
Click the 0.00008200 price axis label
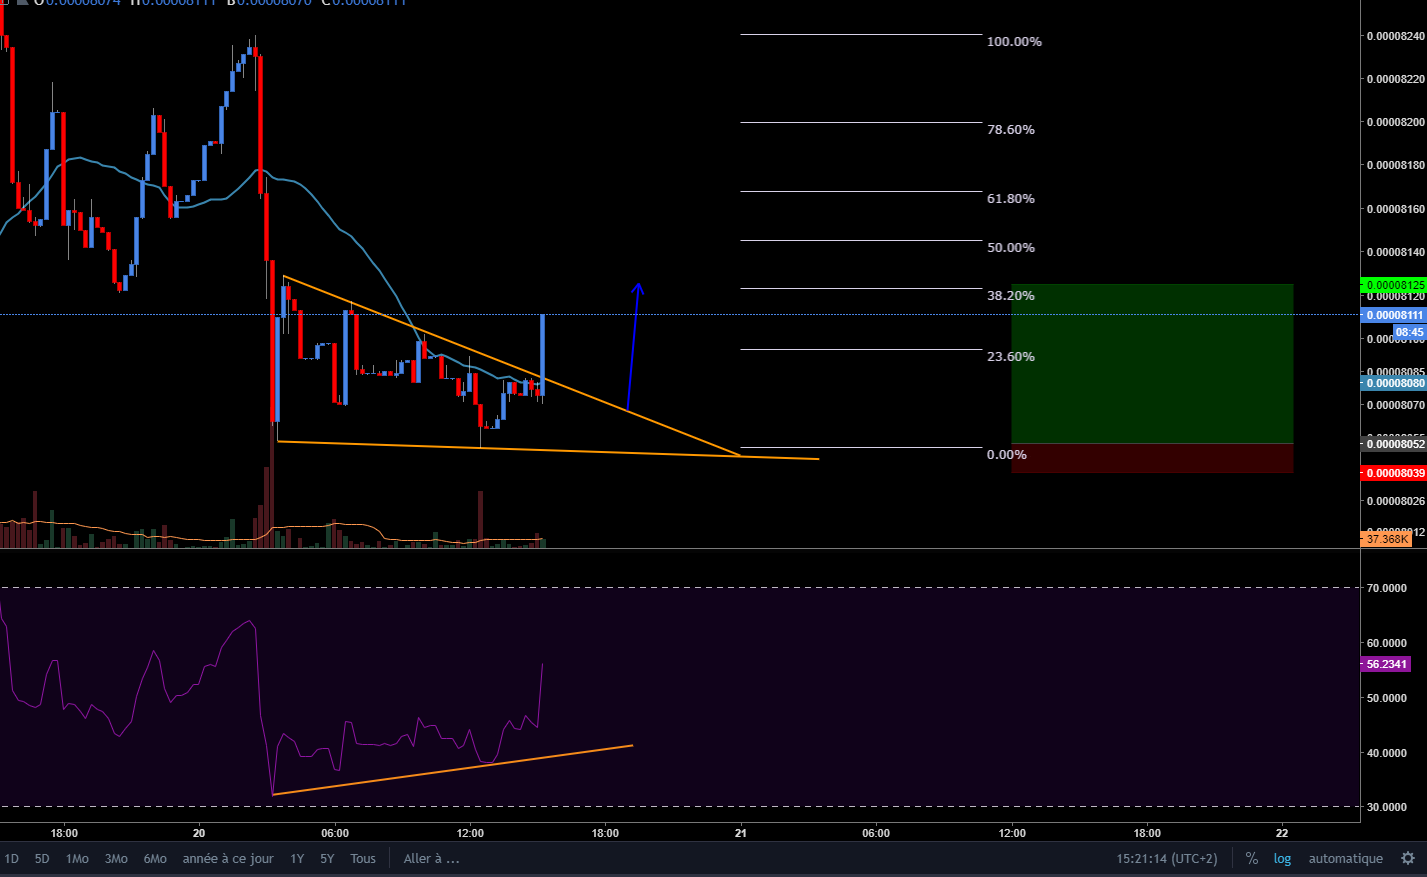(1396, 122)
